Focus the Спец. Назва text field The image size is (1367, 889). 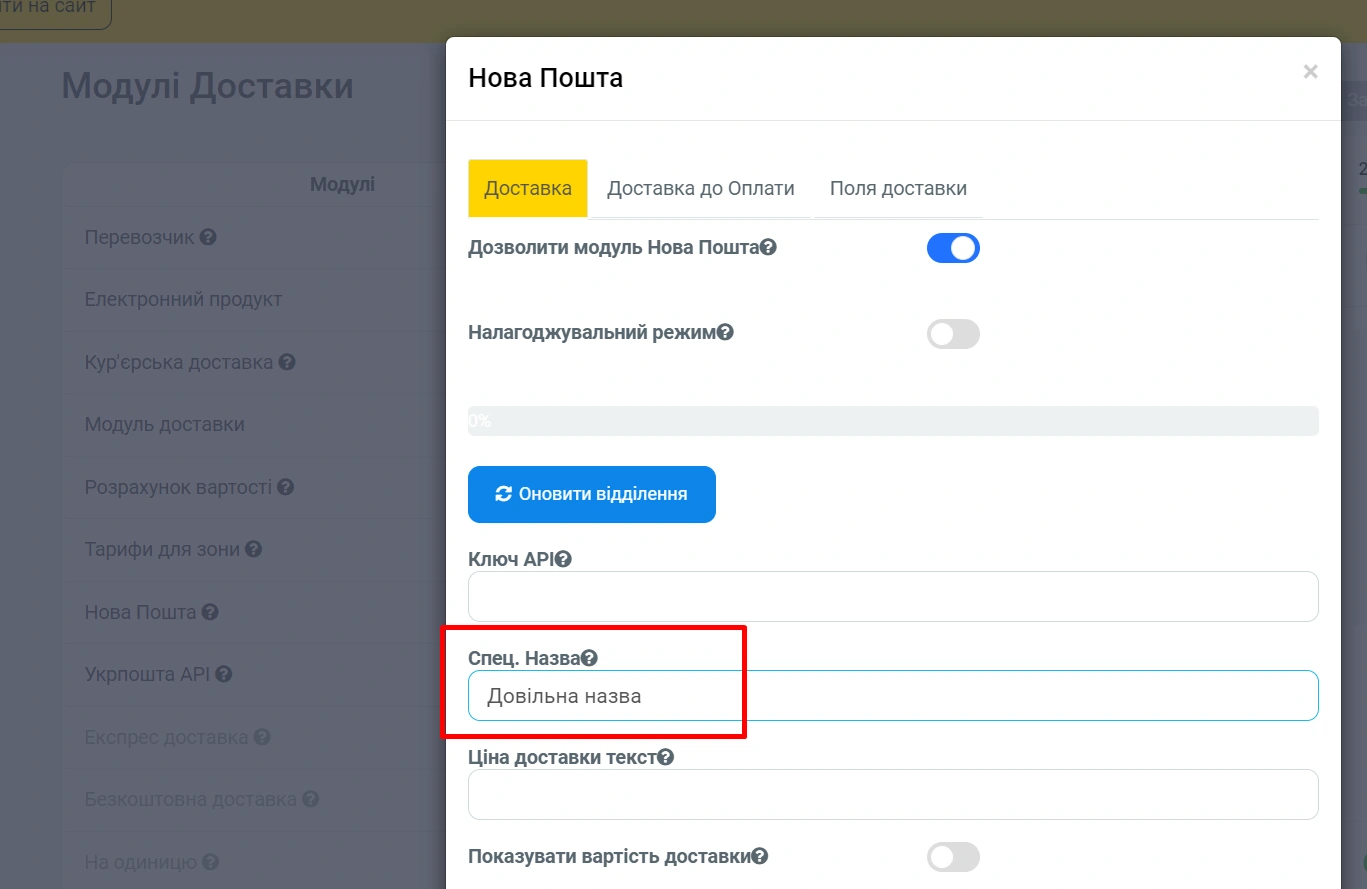pyautogui.click(x=892, y=696)
